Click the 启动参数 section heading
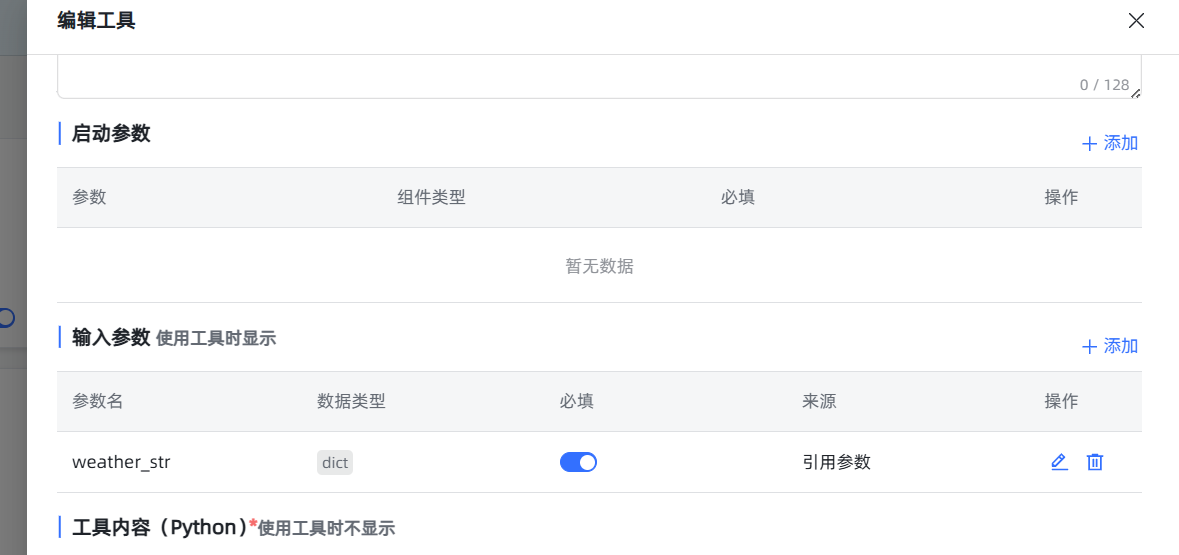Screen dimensions: 1179x555 click(x=111, y=133)
